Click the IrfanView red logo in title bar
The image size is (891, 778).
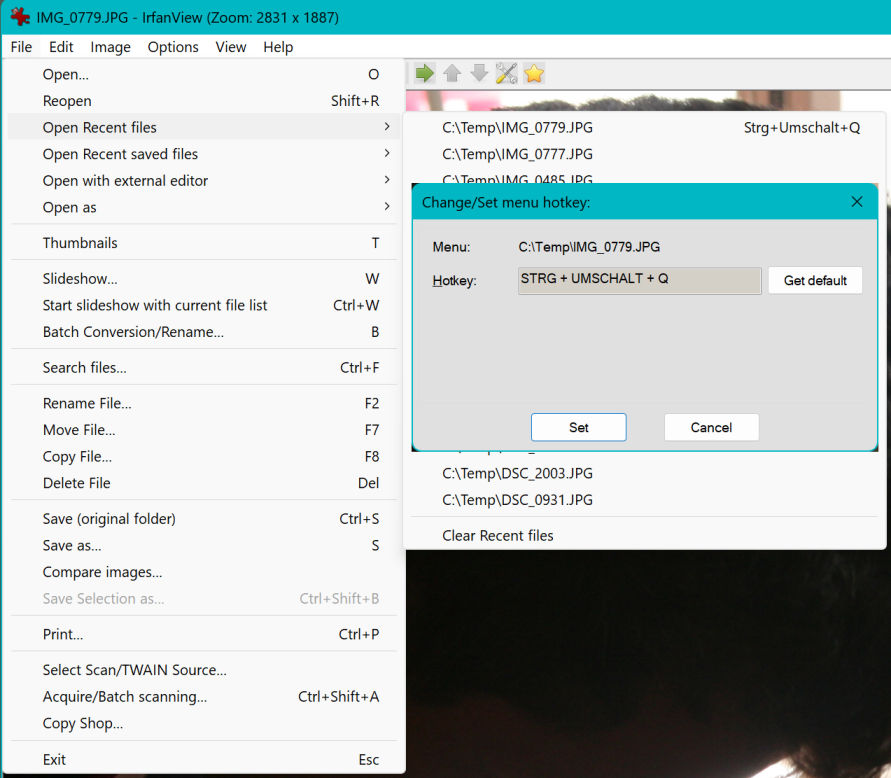[x=19, y=17]
